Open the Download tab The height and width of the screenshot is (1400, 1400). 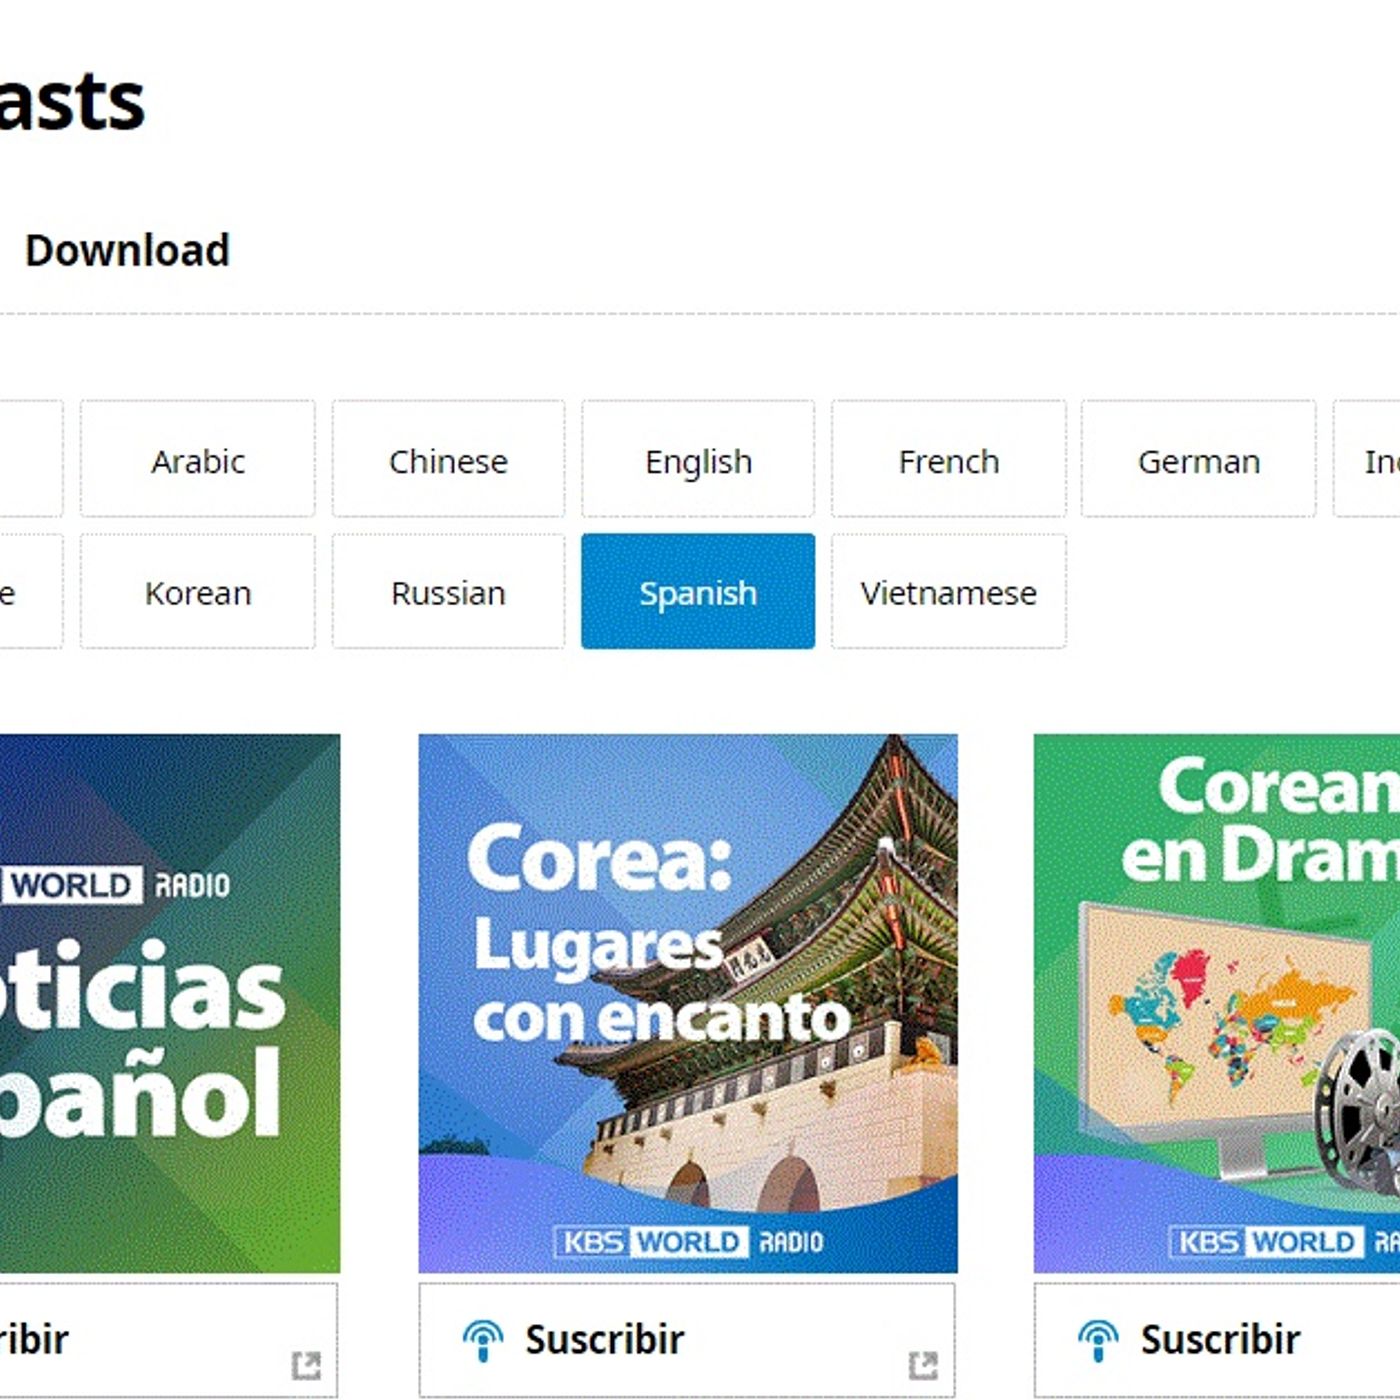[127, 250]
